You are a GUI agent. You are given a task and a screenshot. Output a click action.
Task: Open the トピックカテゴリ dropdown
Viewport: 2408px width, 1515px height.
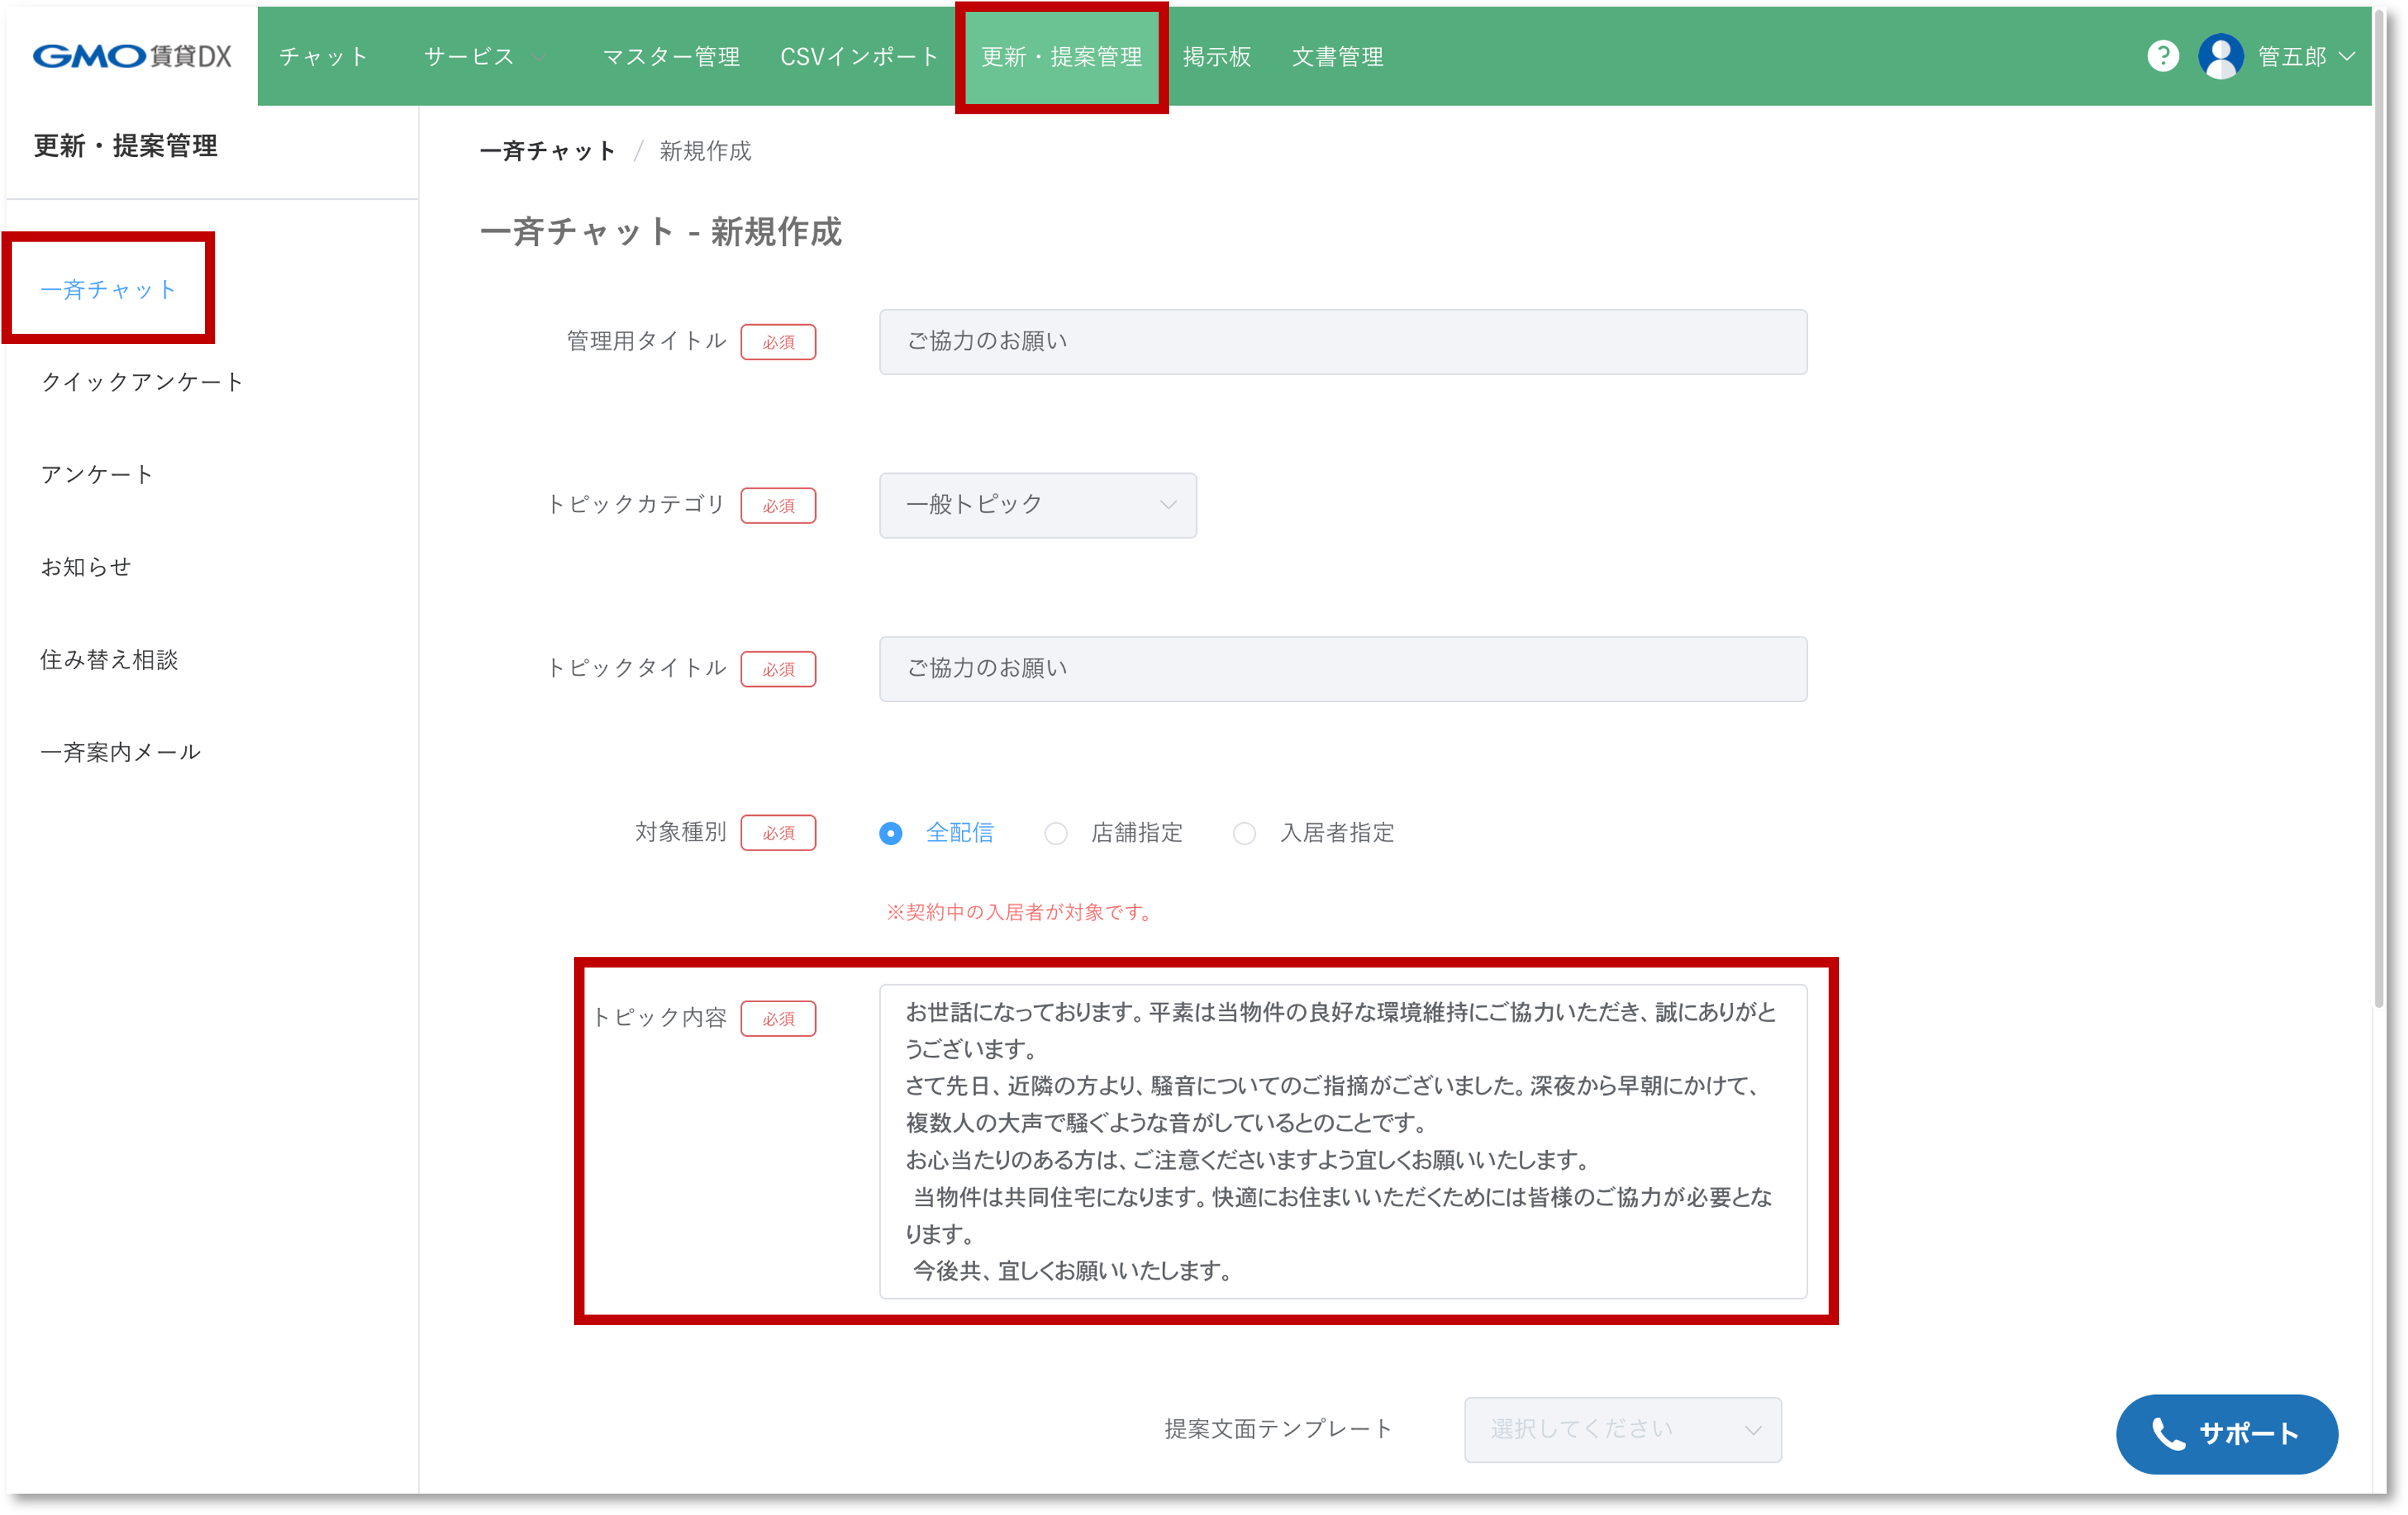pyautogui.click(x=1037, y=505)
